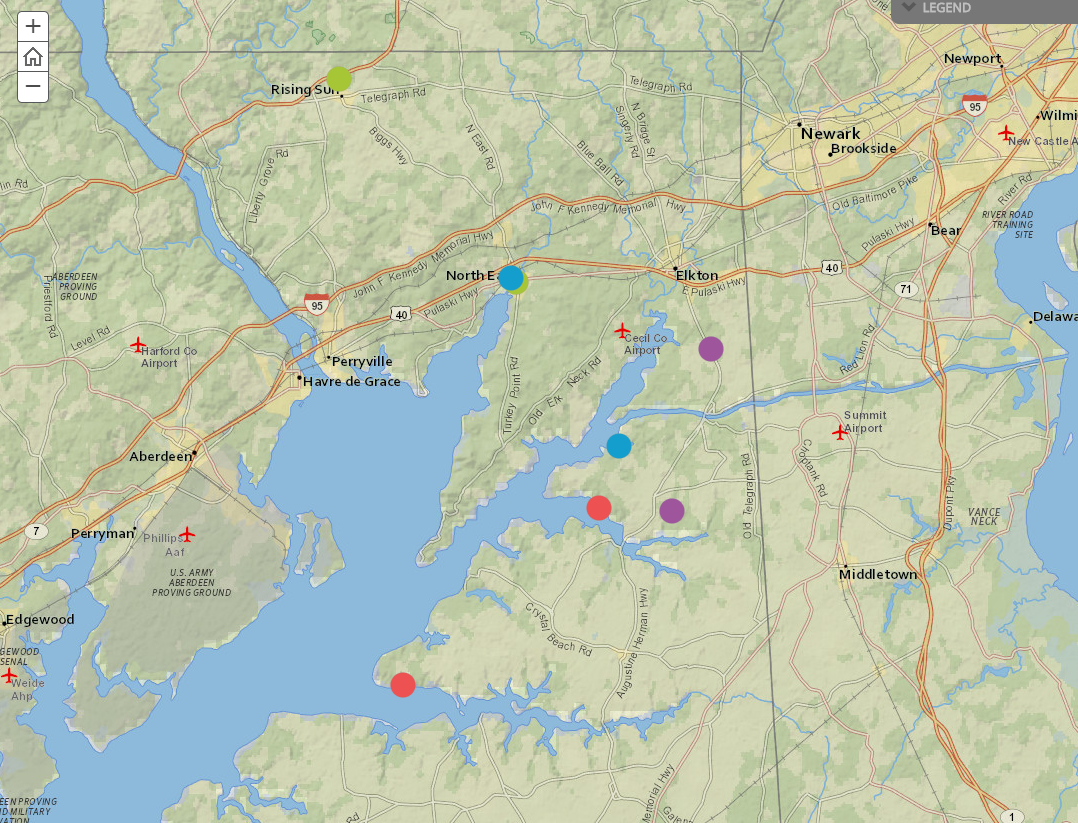This screenshot has width=1078, height=823.
Task: Zoom out using the "−" map button
Action: tap(34, 88)
